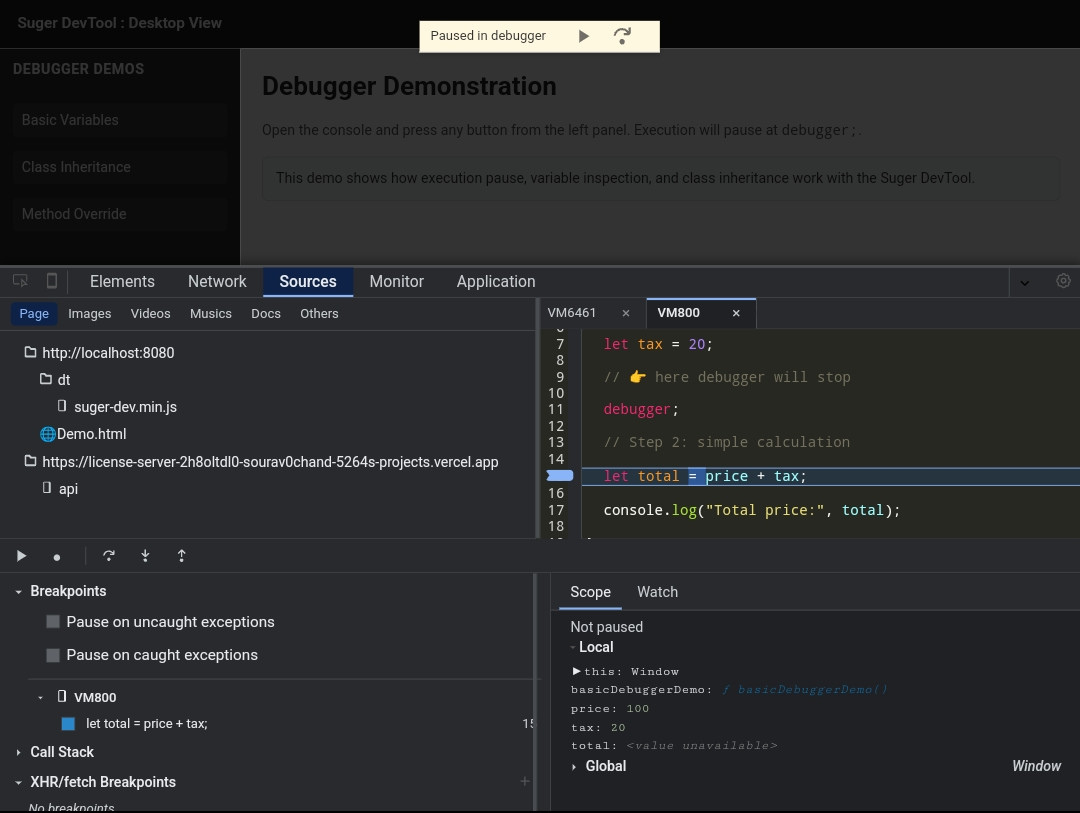Run the Basic Variables demo
This screenshot has width=1080, height=813.
(x=120, y=120)
